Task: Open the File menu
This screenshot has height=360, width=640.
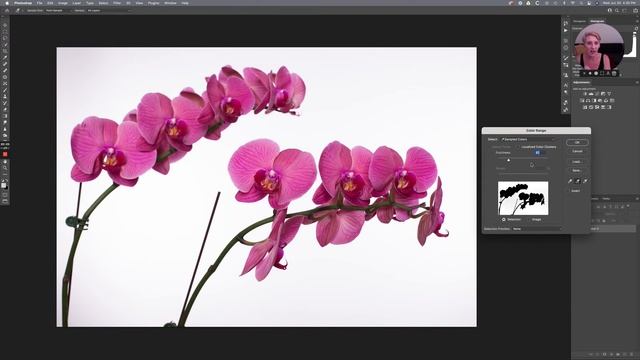Action: [x=40, y=3]
